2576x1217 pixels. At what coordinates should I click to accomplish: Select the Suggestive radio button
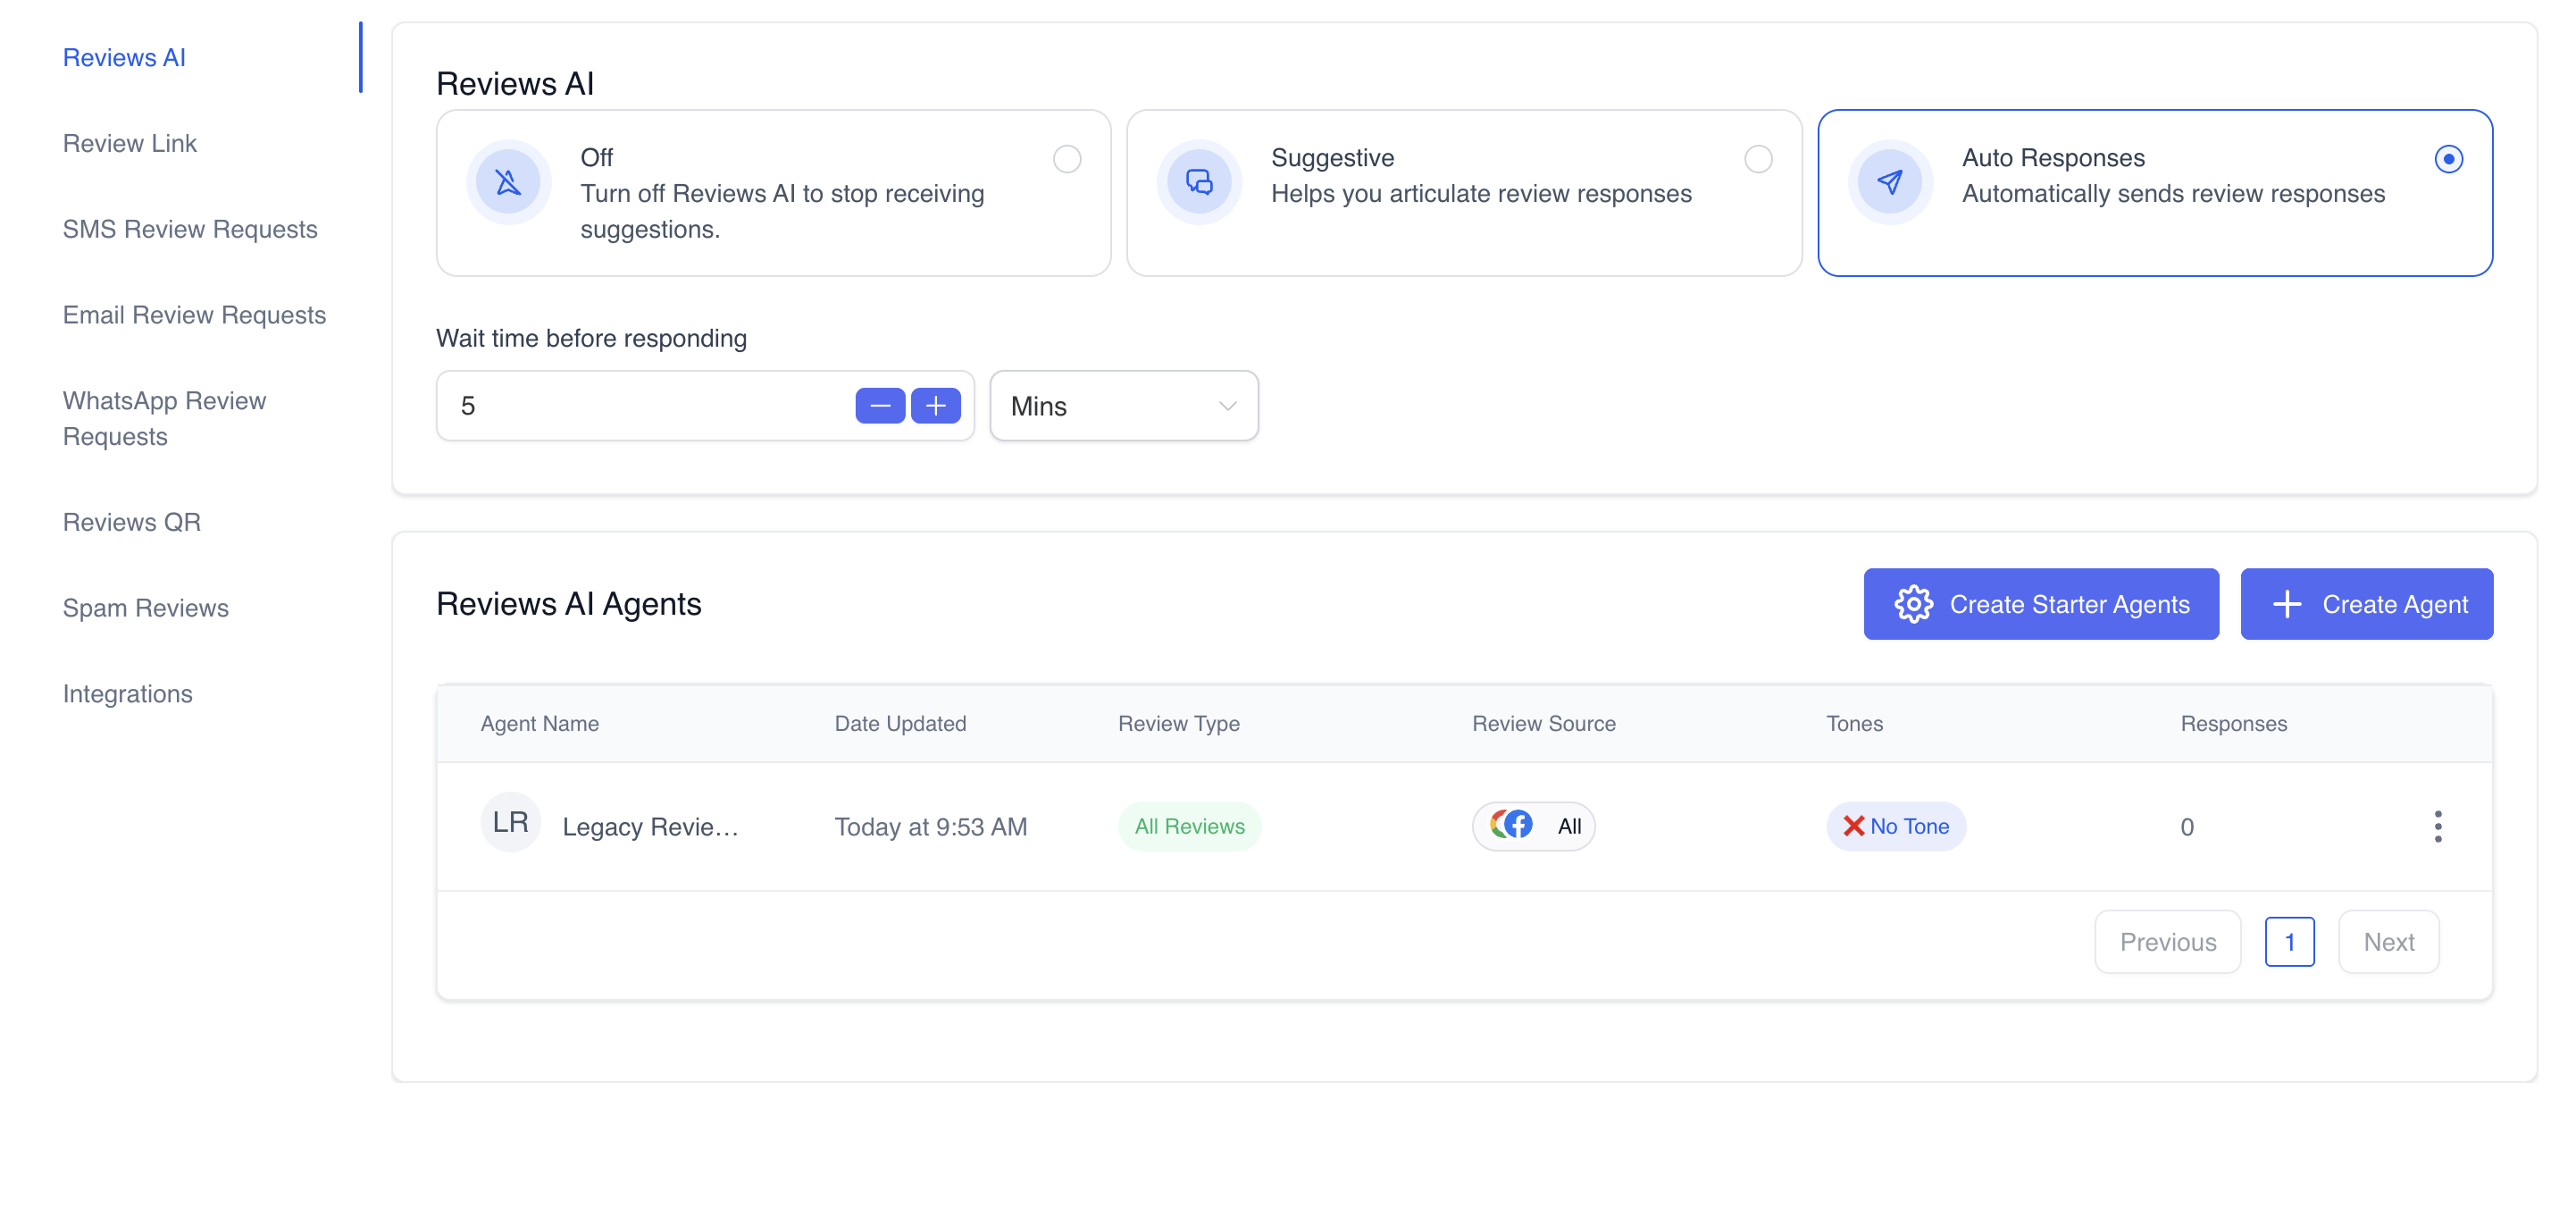(1758, 159)
